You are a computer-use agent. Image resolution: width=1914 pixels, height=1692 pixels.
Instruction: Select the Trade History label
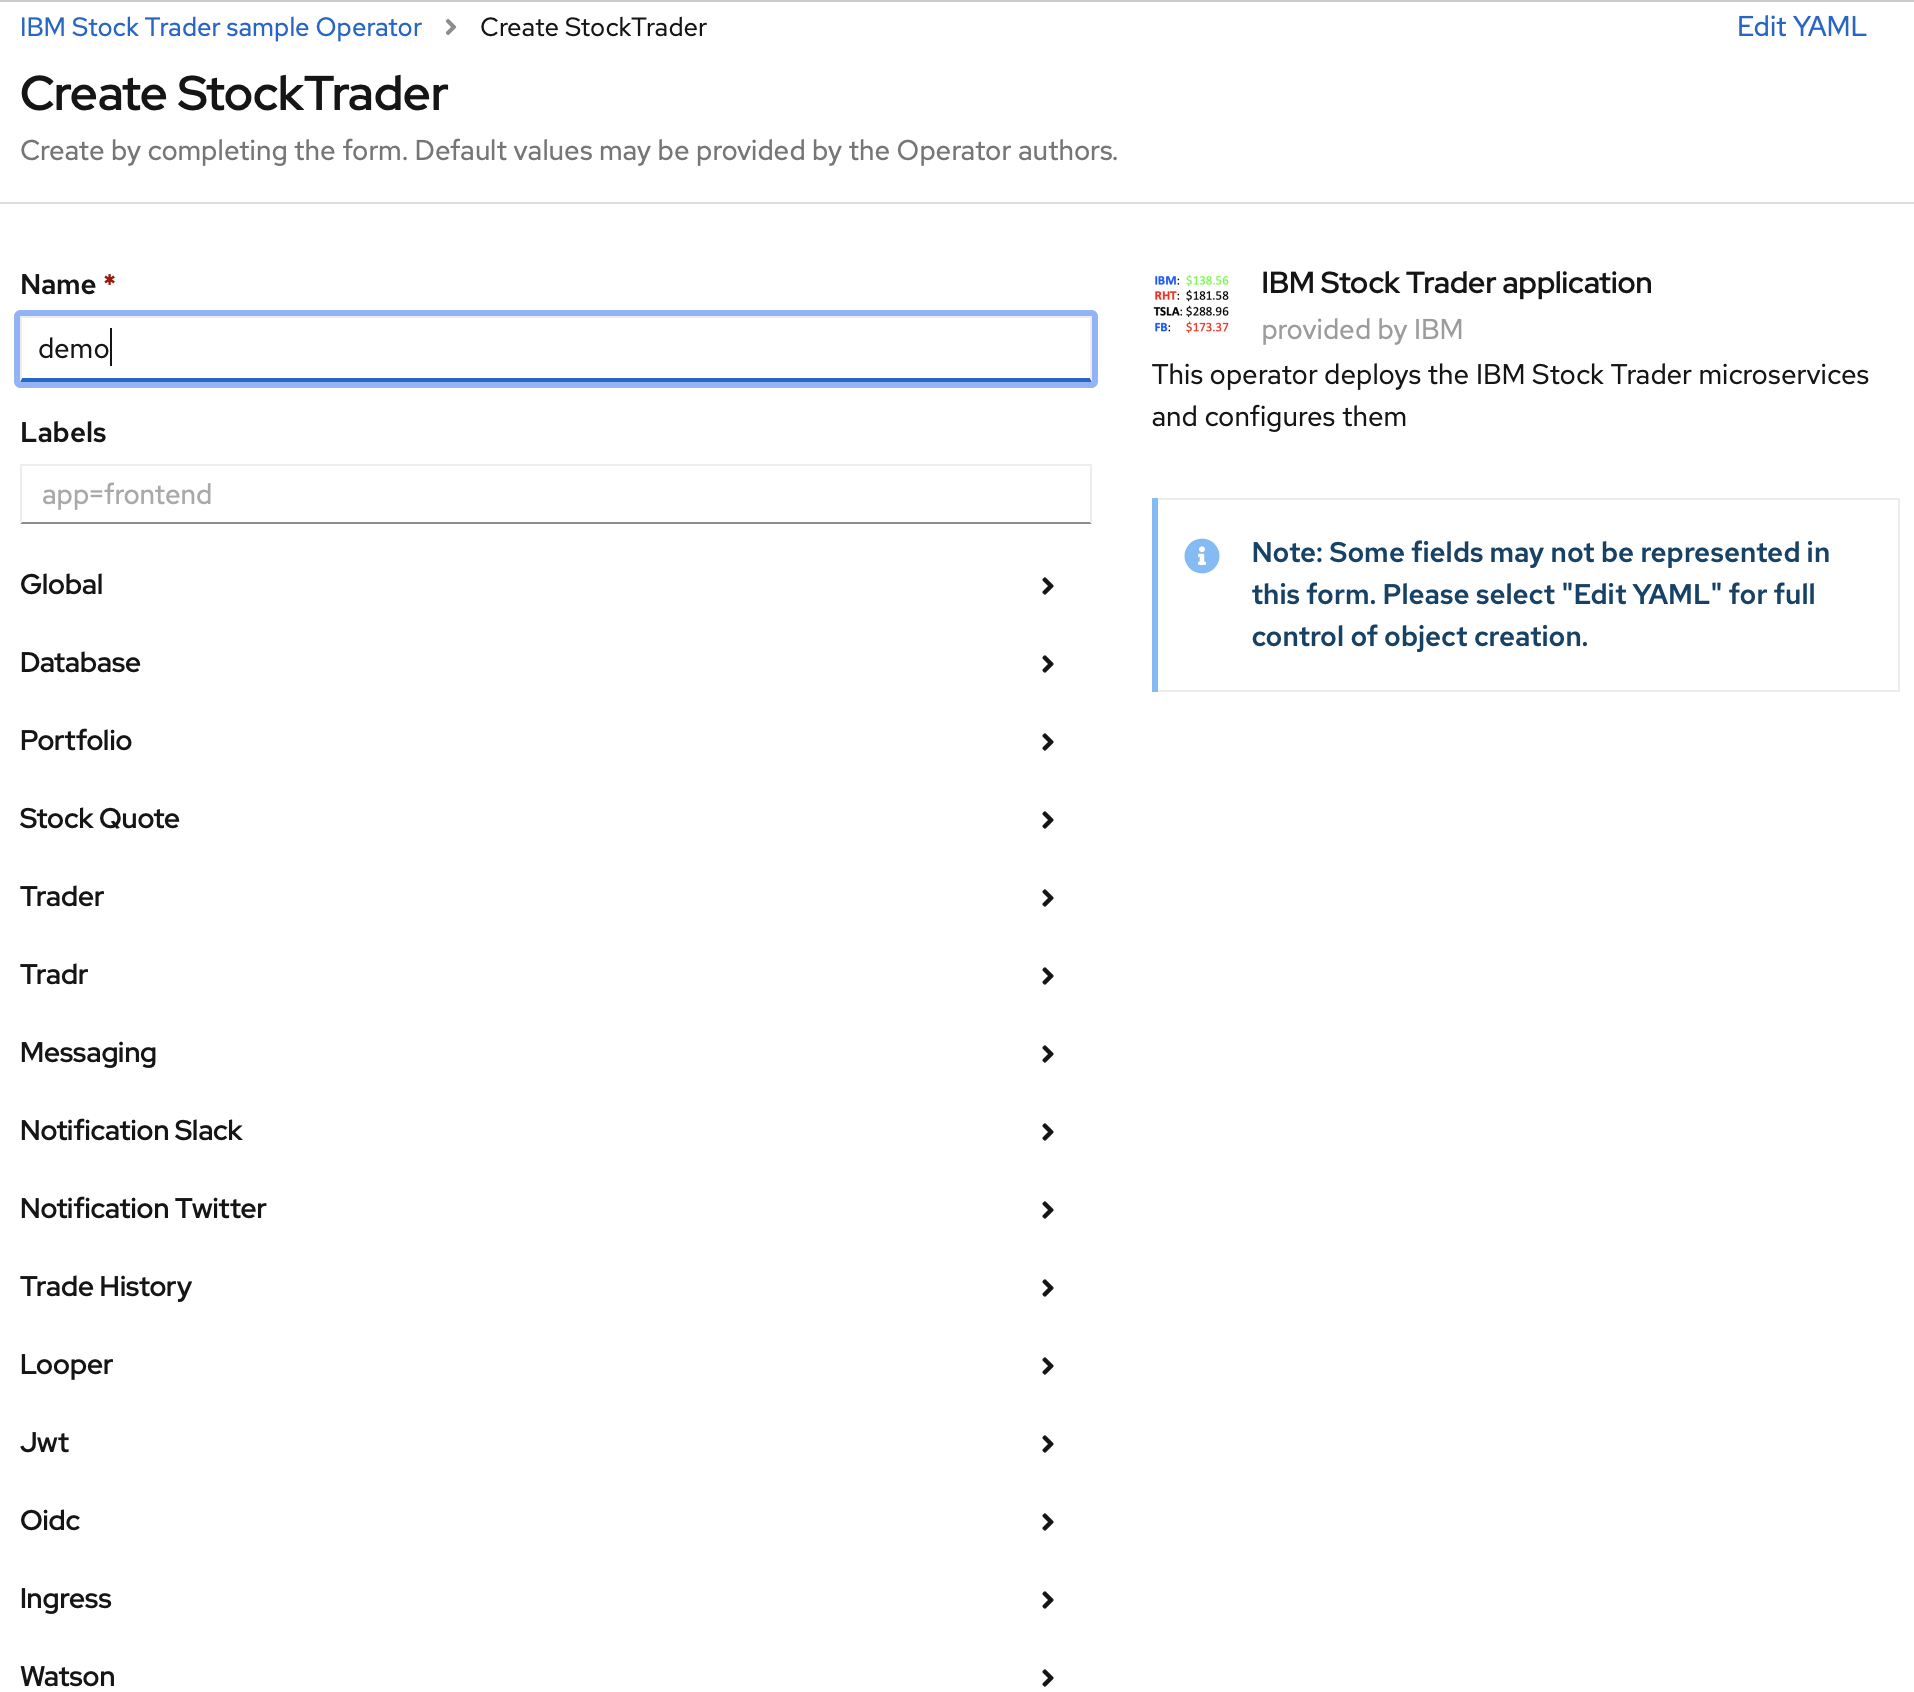[106, 1287]
